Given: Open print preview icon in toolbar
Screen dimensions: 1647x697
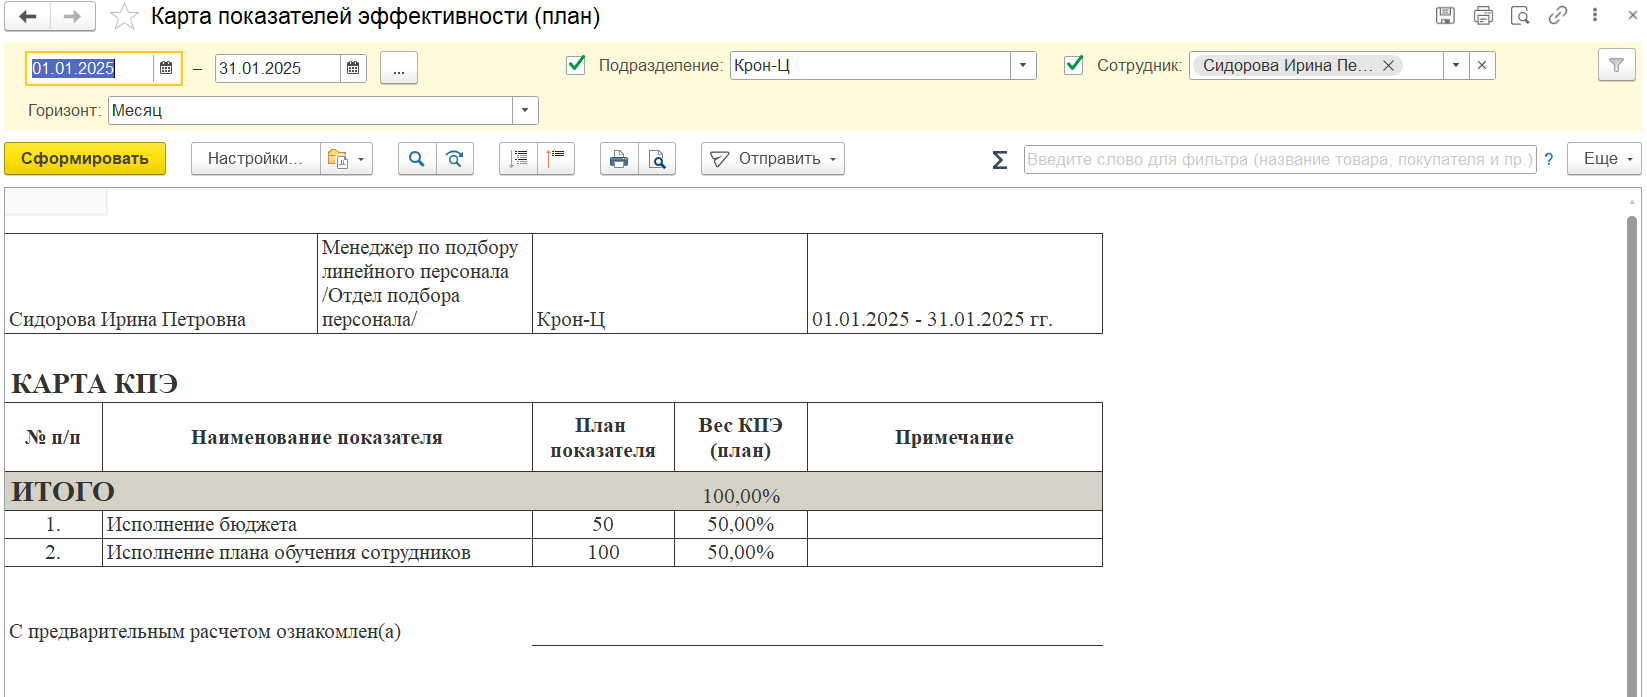Looking at the screenshot, I should tap(657, 159).
